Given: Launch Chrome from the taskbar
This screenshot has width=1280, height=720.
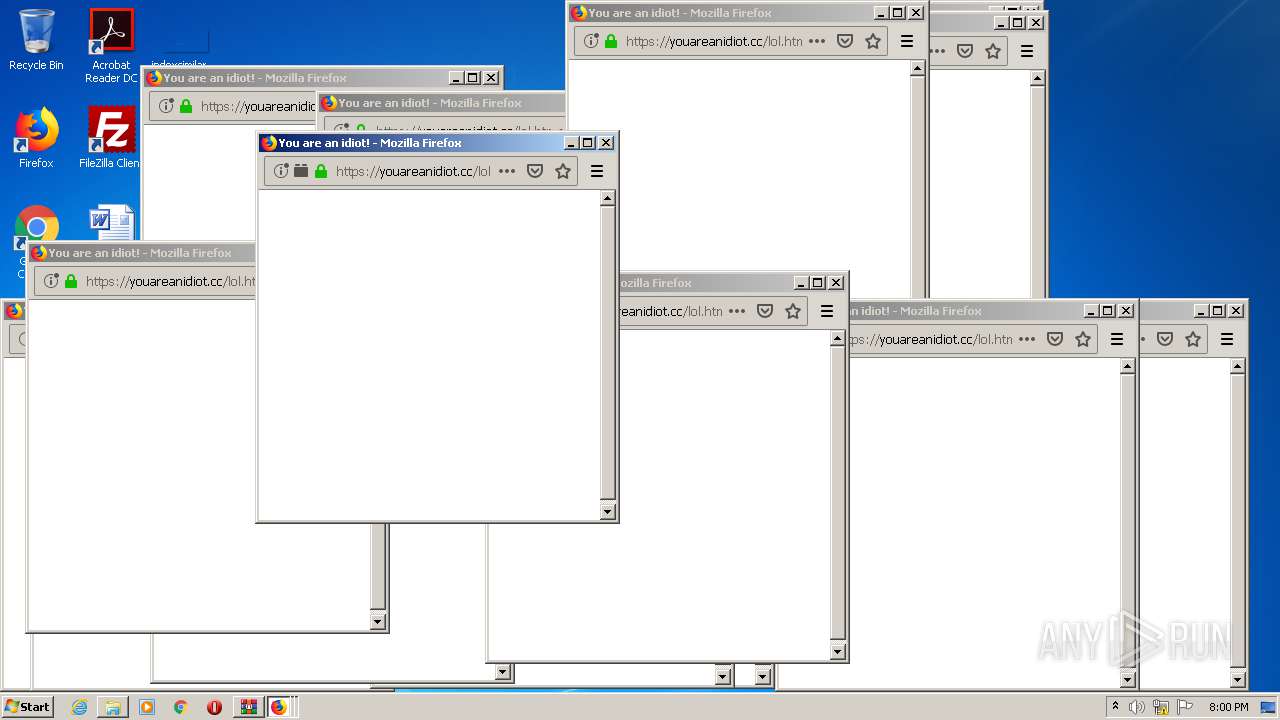Looking at the screenshot, I should coord(180,707).
